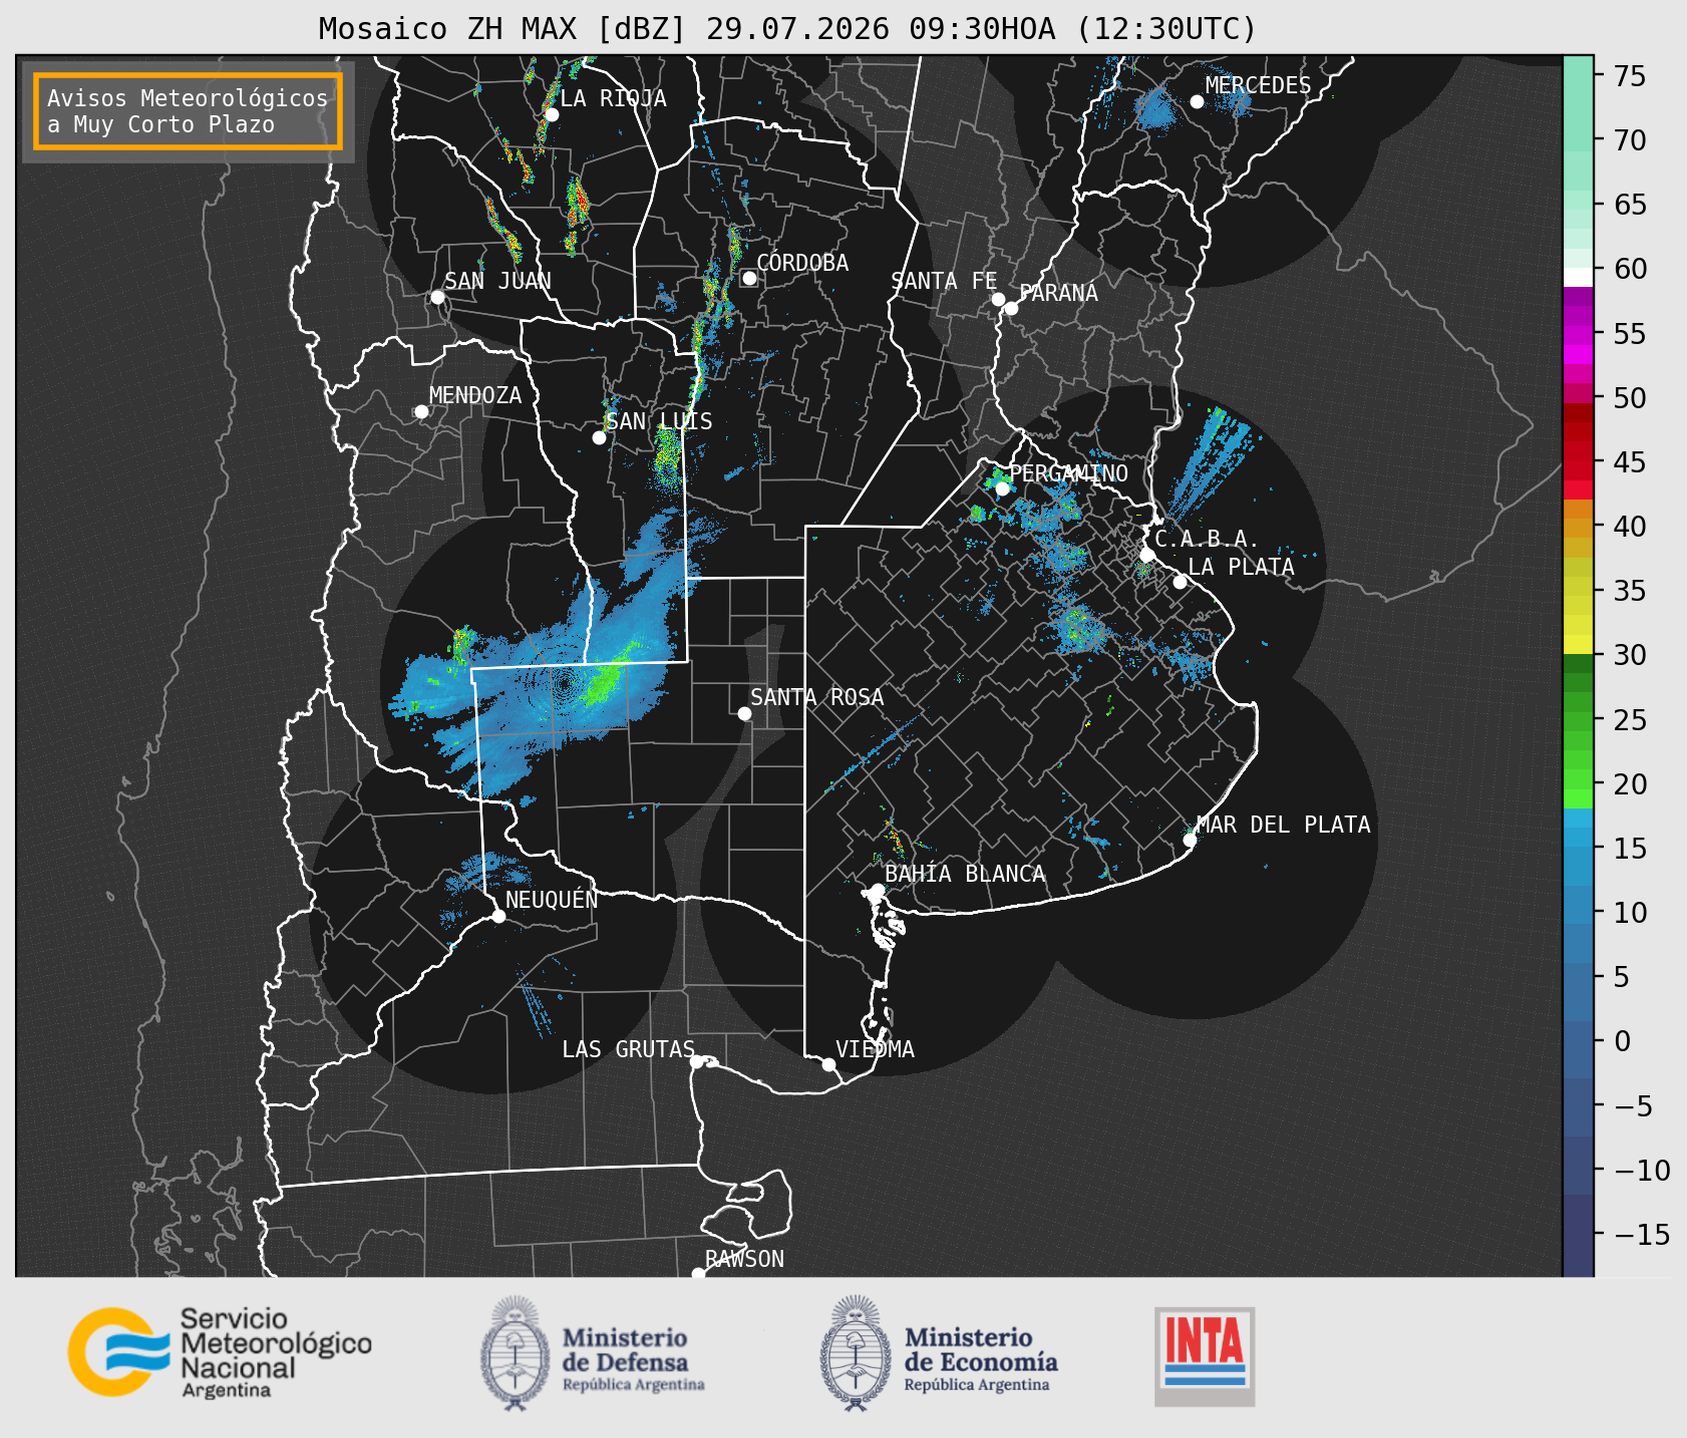Click the VIEDMA city marker dot
This screenshot has width=1687, height=1438.
point(828,1064)
